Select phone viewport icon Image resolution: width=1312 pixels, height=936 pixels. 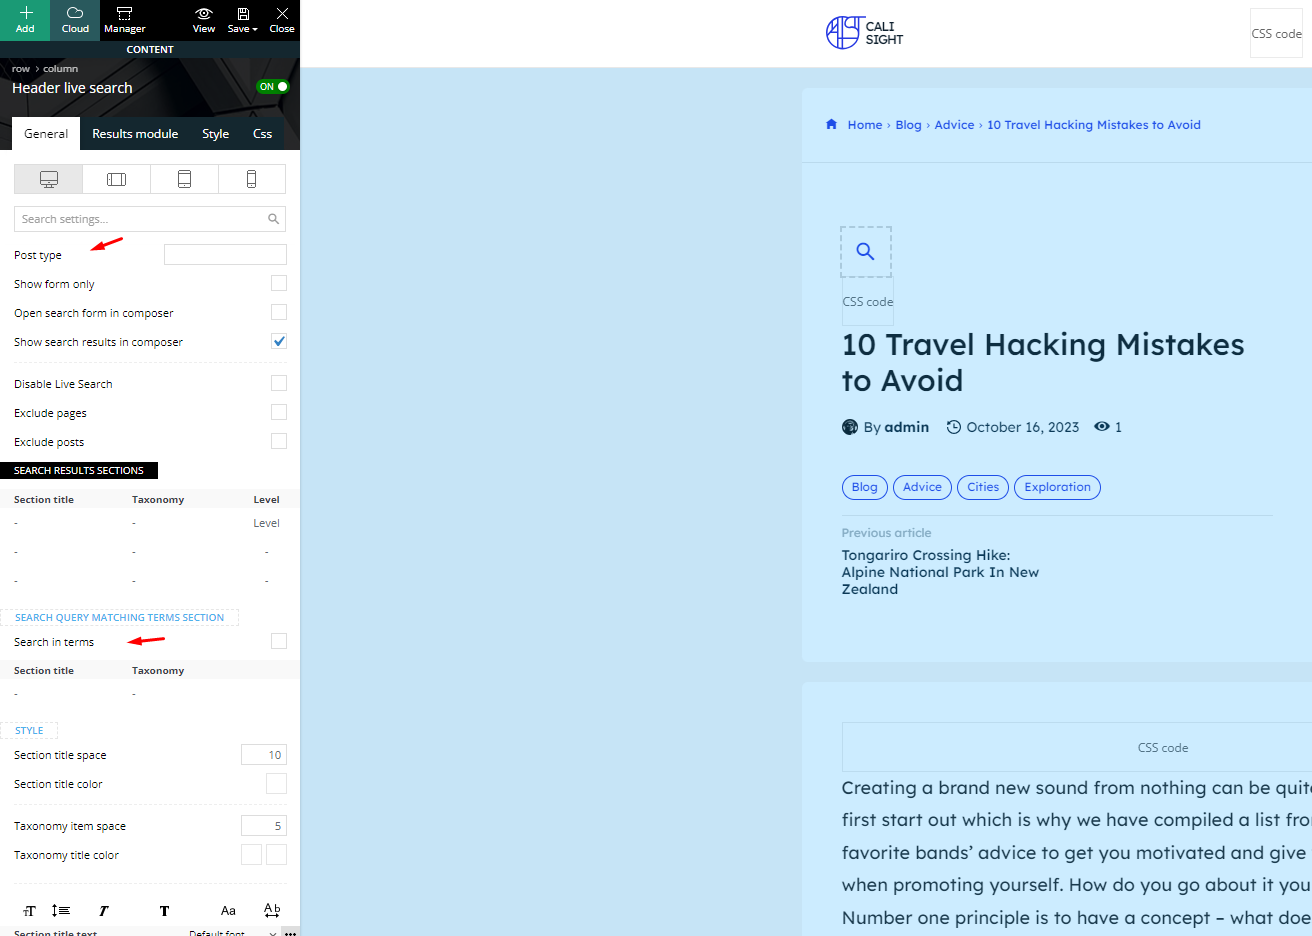coord(251,179)
